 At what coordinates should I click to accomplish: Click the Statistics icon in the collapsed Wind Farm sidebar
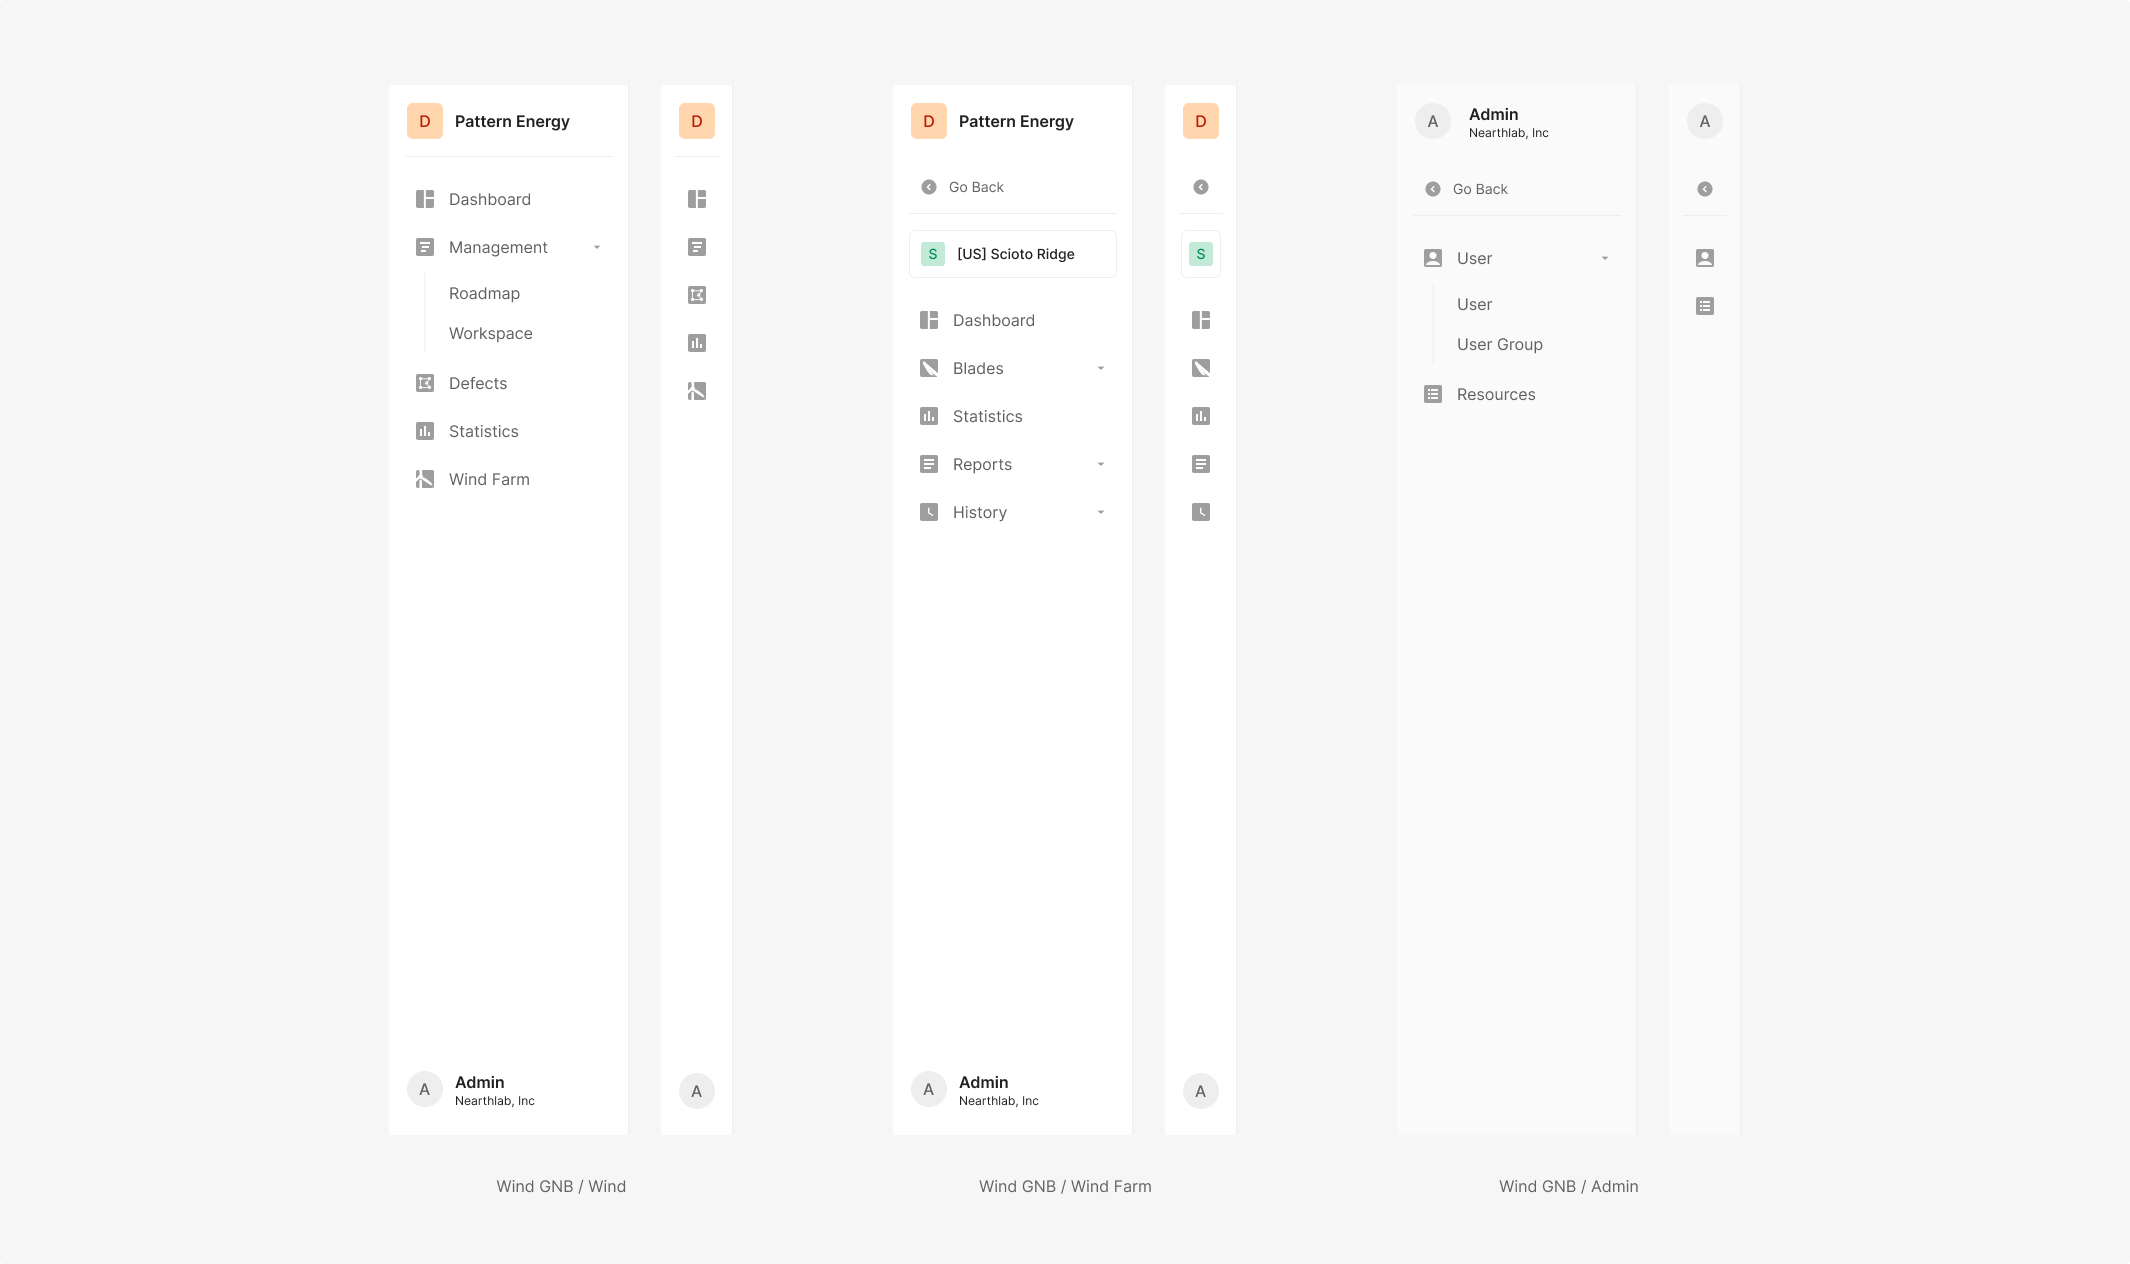click(1201, 416)
